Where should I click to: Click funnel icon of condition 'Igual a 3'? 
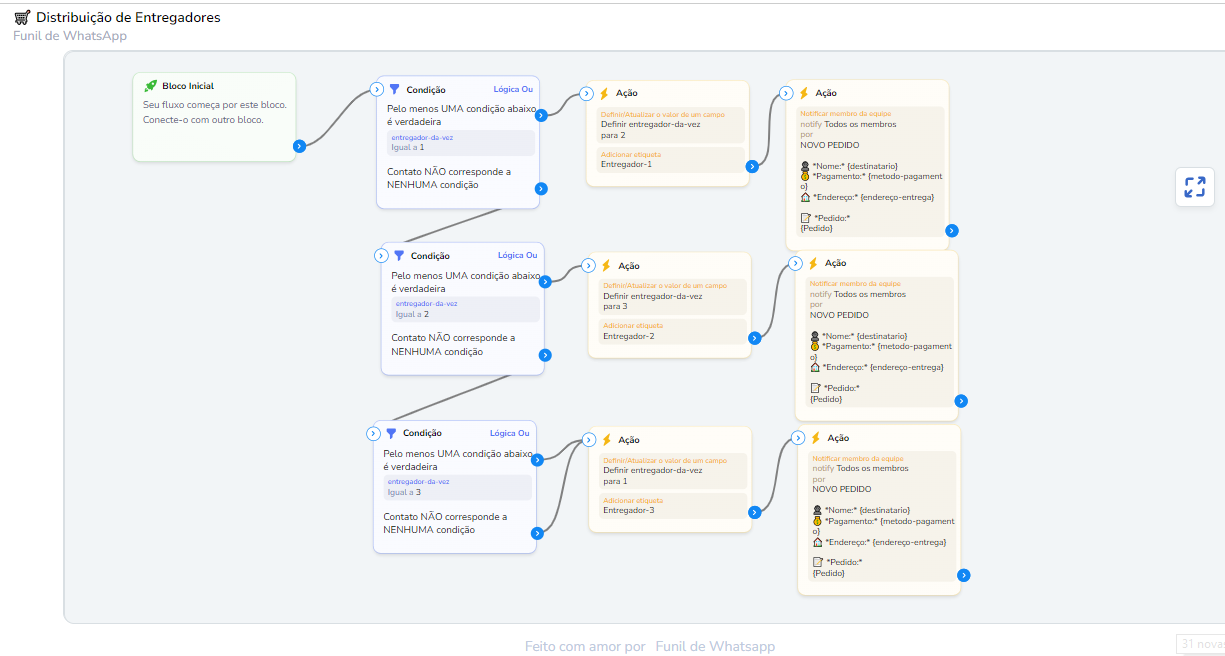click(x=392, y=433)
